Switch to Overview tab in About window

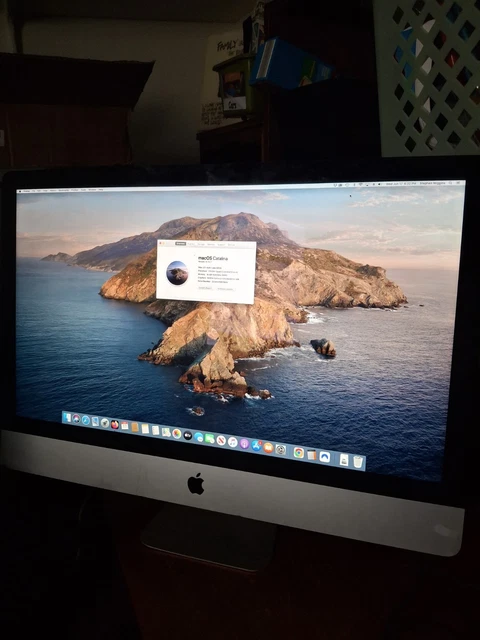(x=180, y=244)
